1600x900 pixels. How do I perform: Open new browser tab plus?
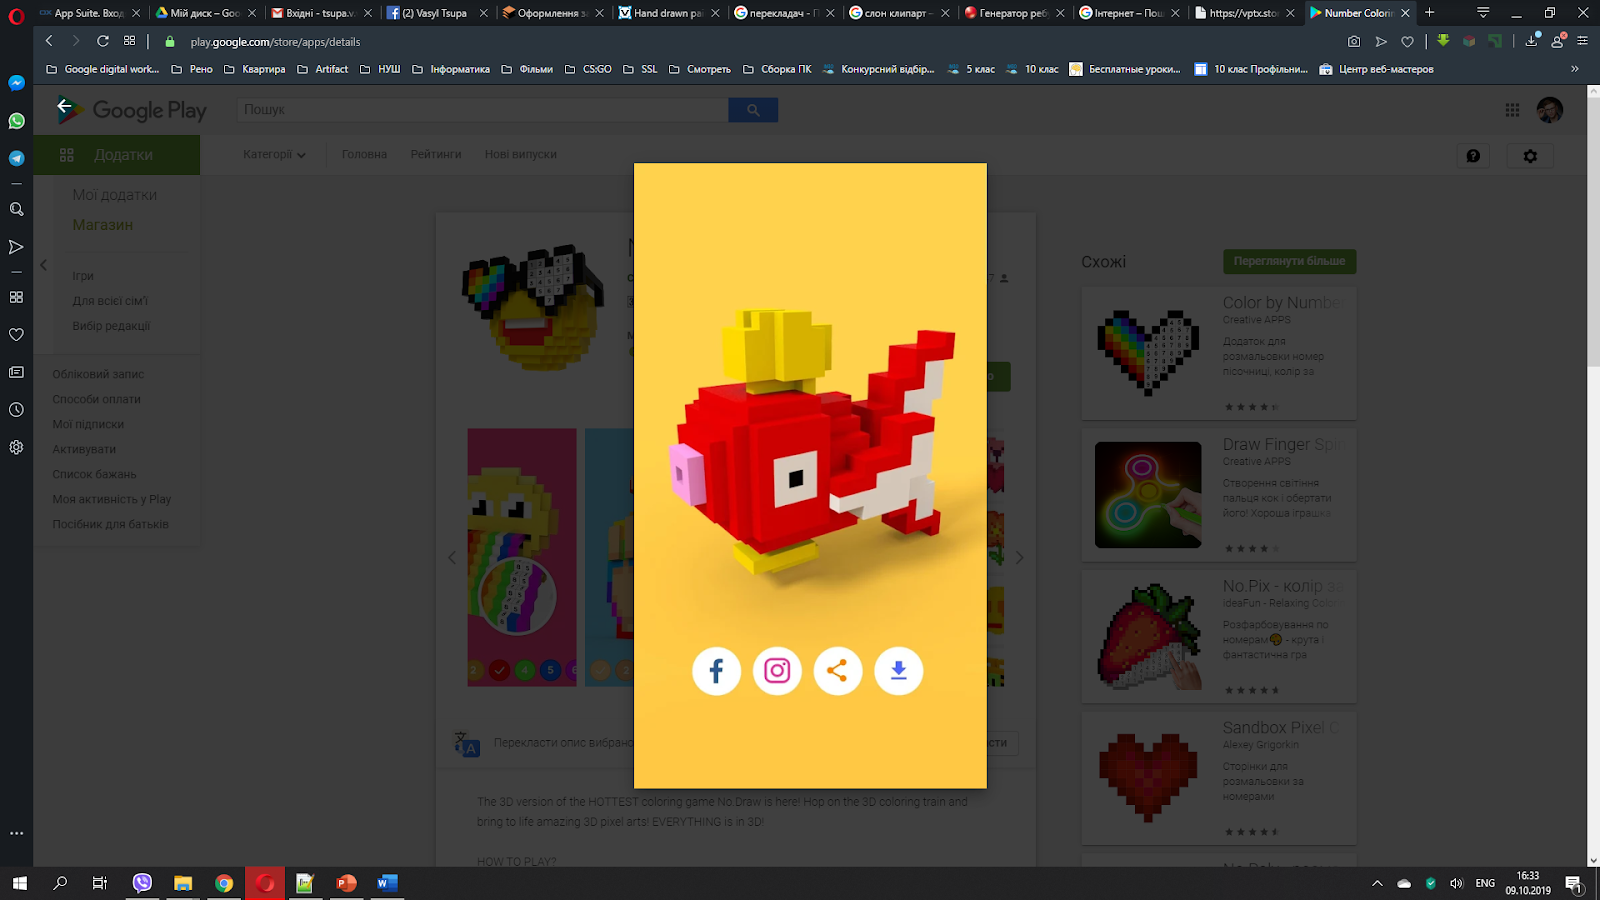(1430, 13)
